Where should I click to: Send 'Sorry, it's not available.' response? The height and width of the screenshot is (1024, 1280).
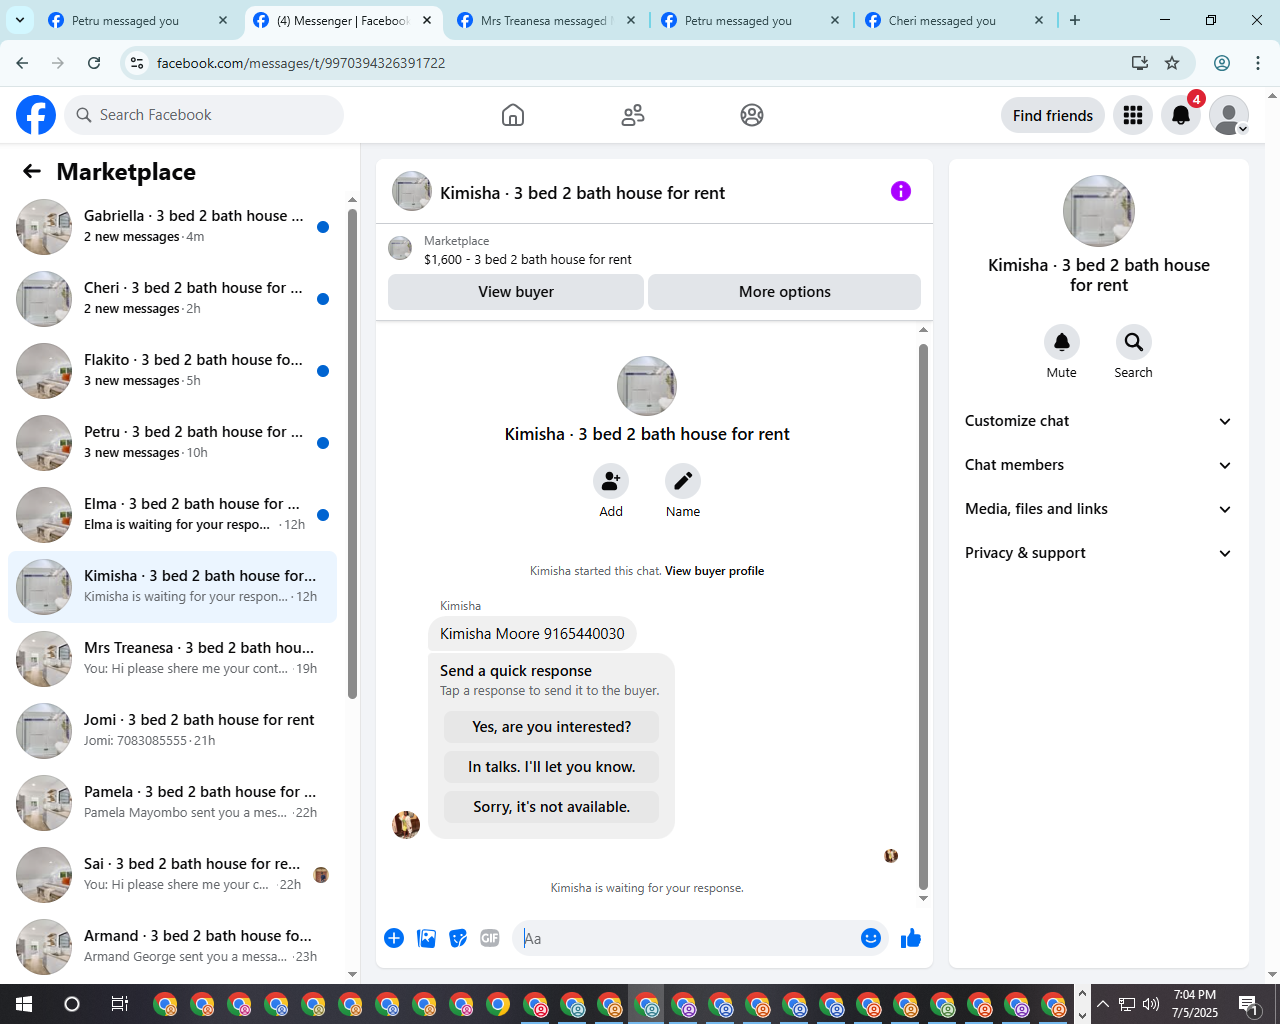click(552, 807)
